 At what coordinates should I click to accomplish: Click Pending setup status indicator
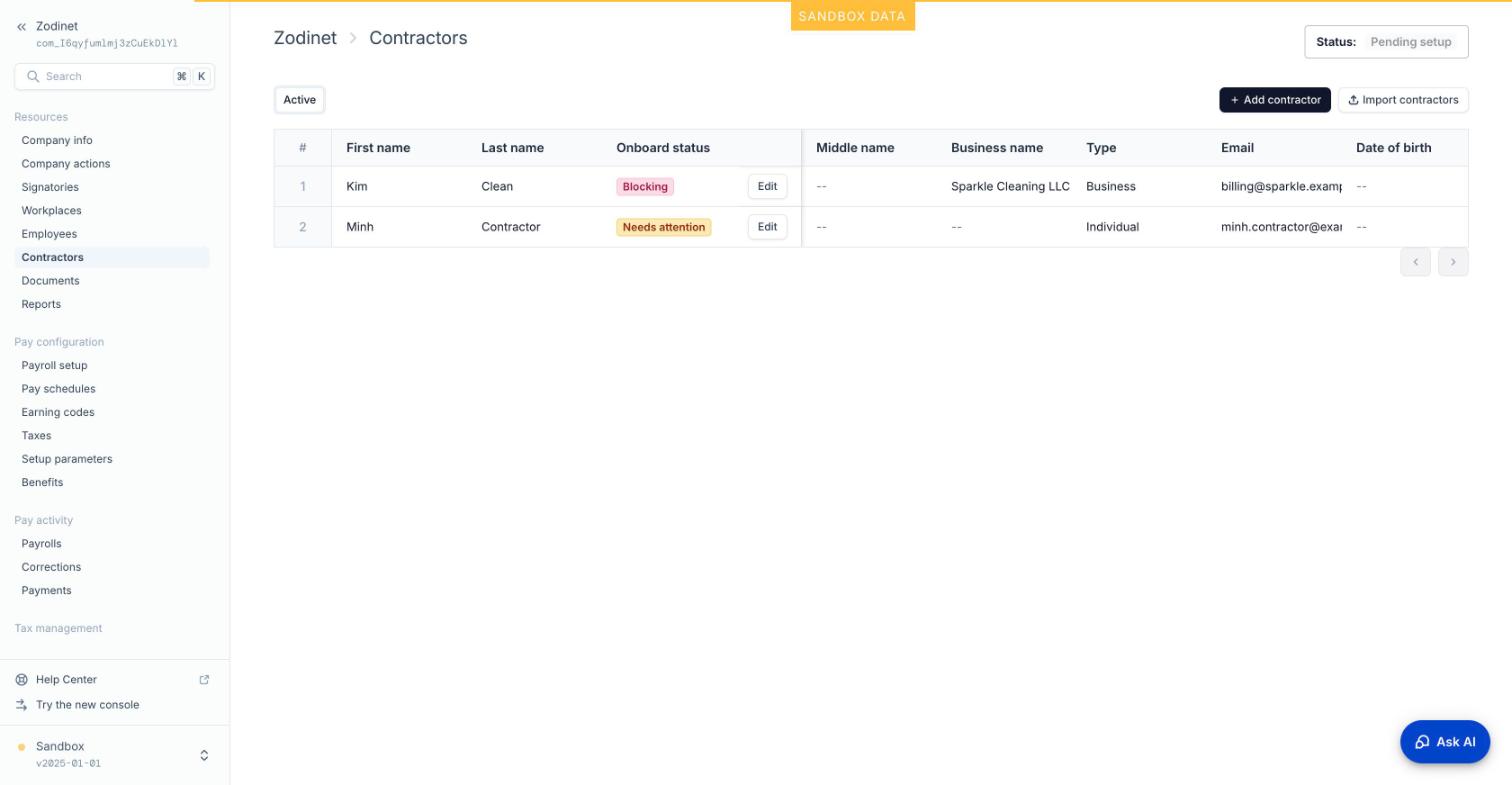(1410, 42)
